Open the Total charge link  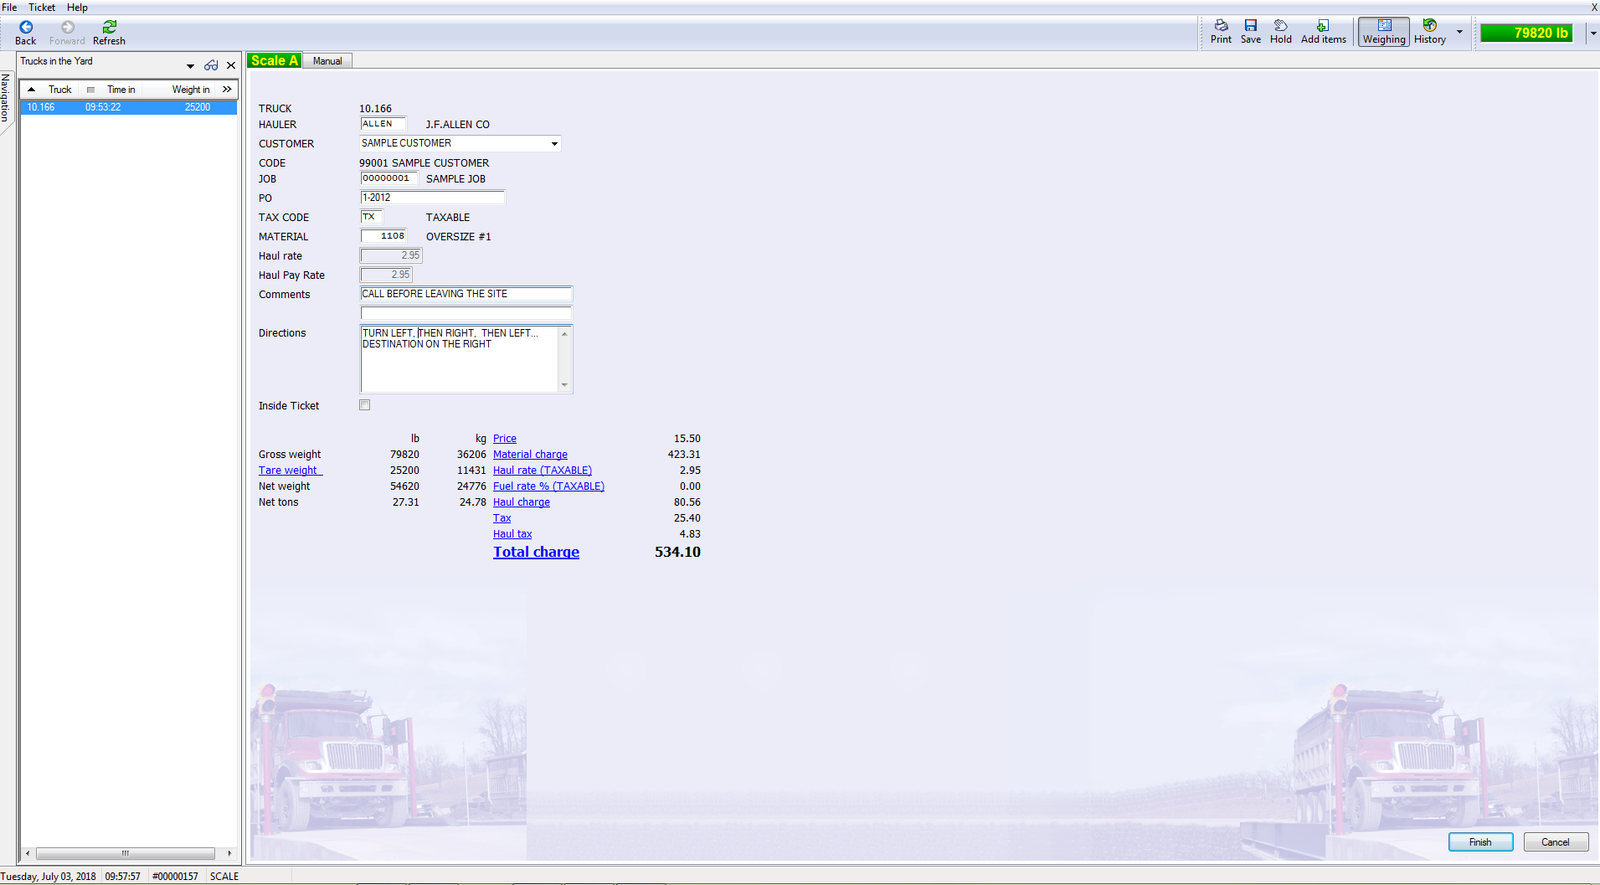tap(536, 552)
